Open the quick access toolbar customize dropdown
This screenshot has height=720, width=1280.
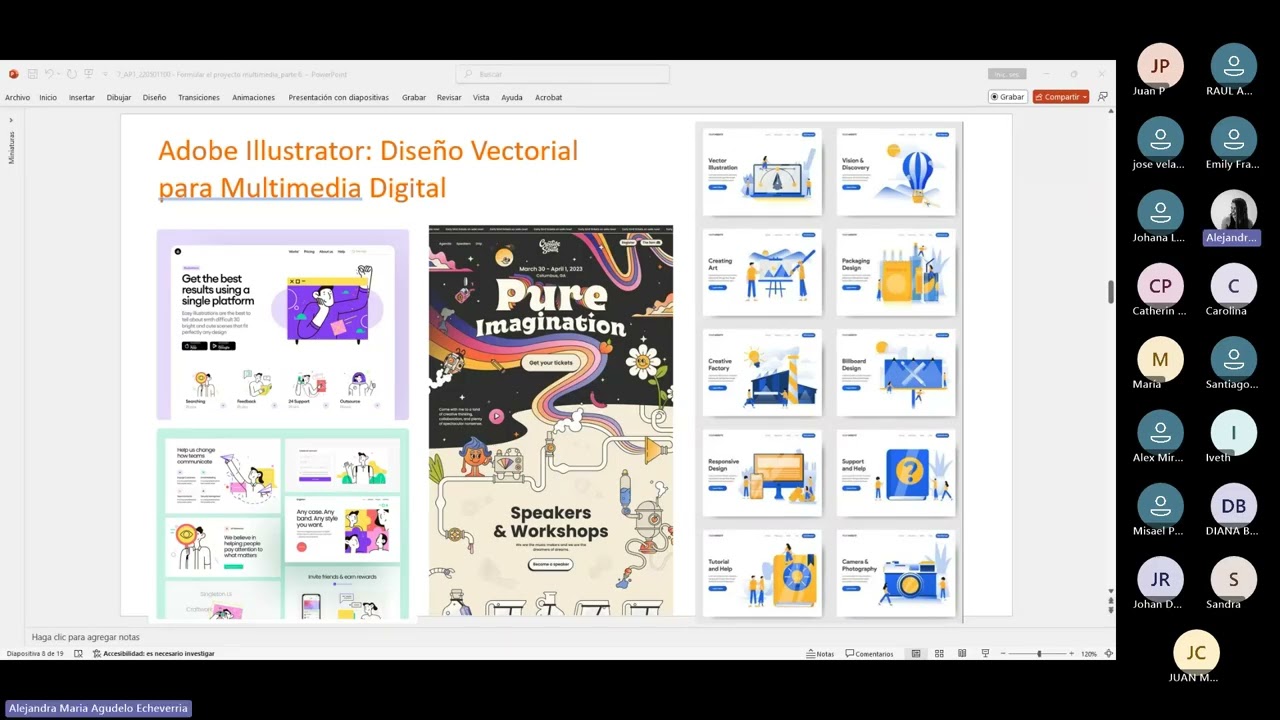pyautogui.click(x=104, y=74)
